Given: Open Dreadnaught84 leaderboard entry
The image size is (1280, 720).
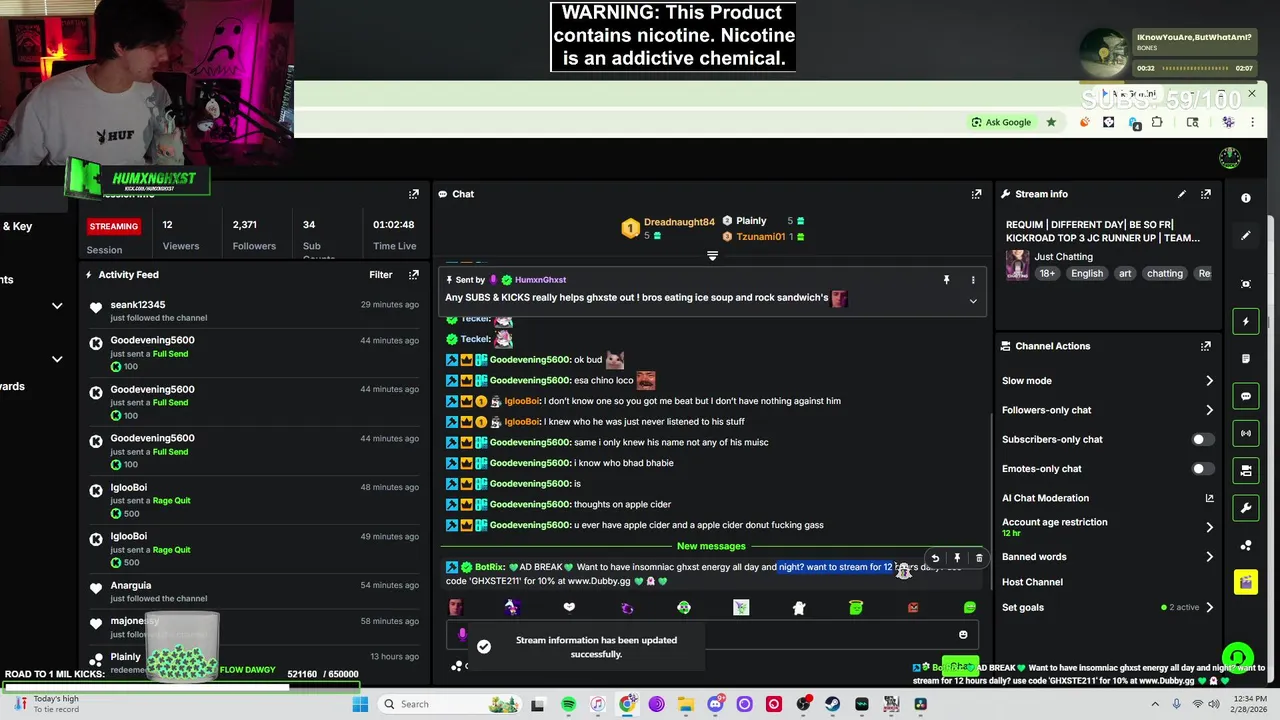Looking at the screenshot, I should (669, 228).
